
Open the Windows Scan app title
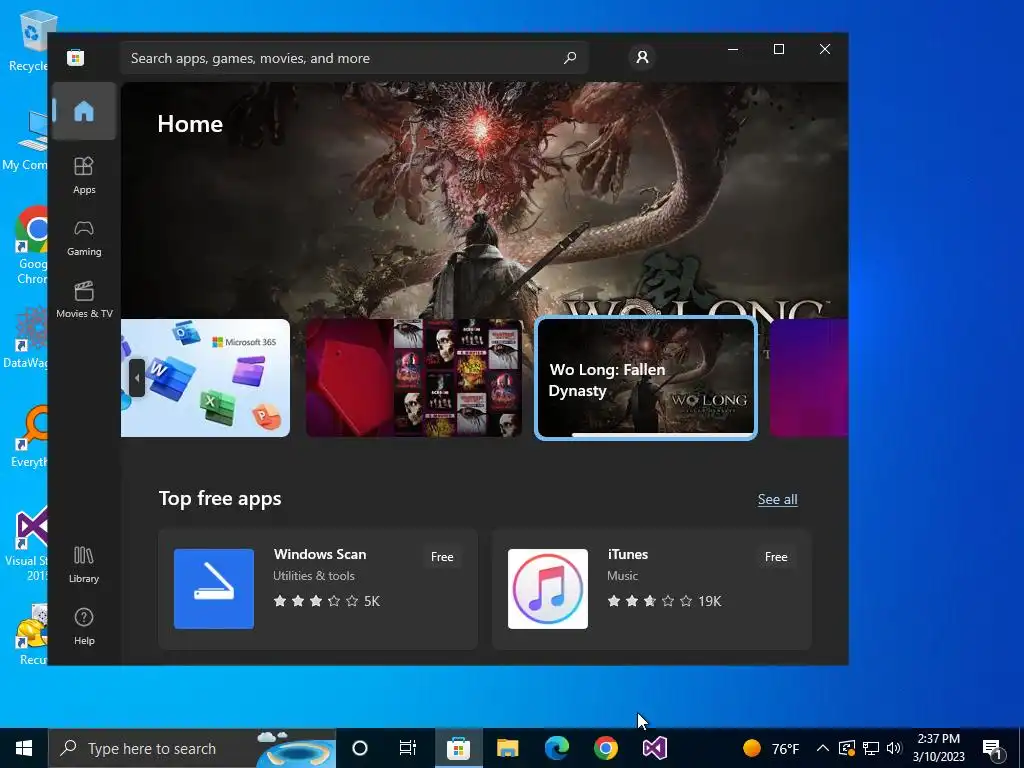coord(320,554)
